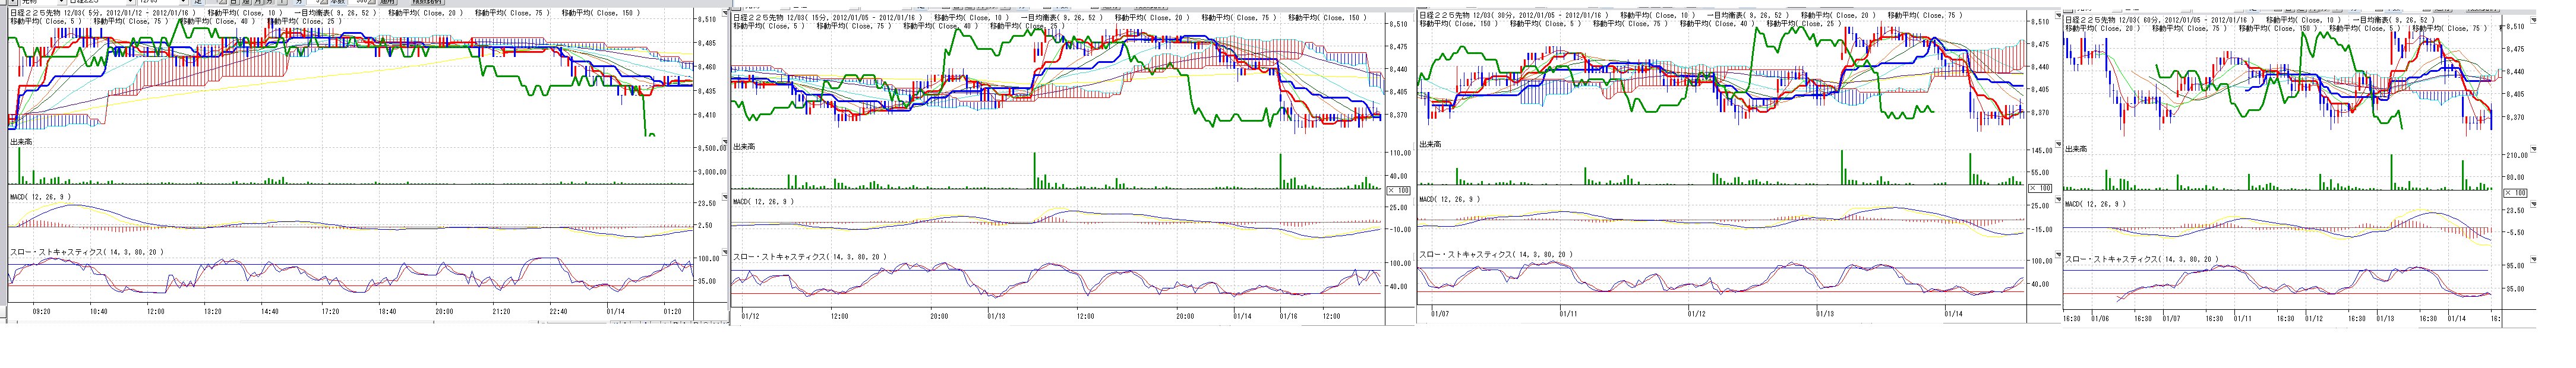Open the 12/03 contract month dropdown
The image size is (2576, 368).
pyautogui.click(x=182, y=3)
